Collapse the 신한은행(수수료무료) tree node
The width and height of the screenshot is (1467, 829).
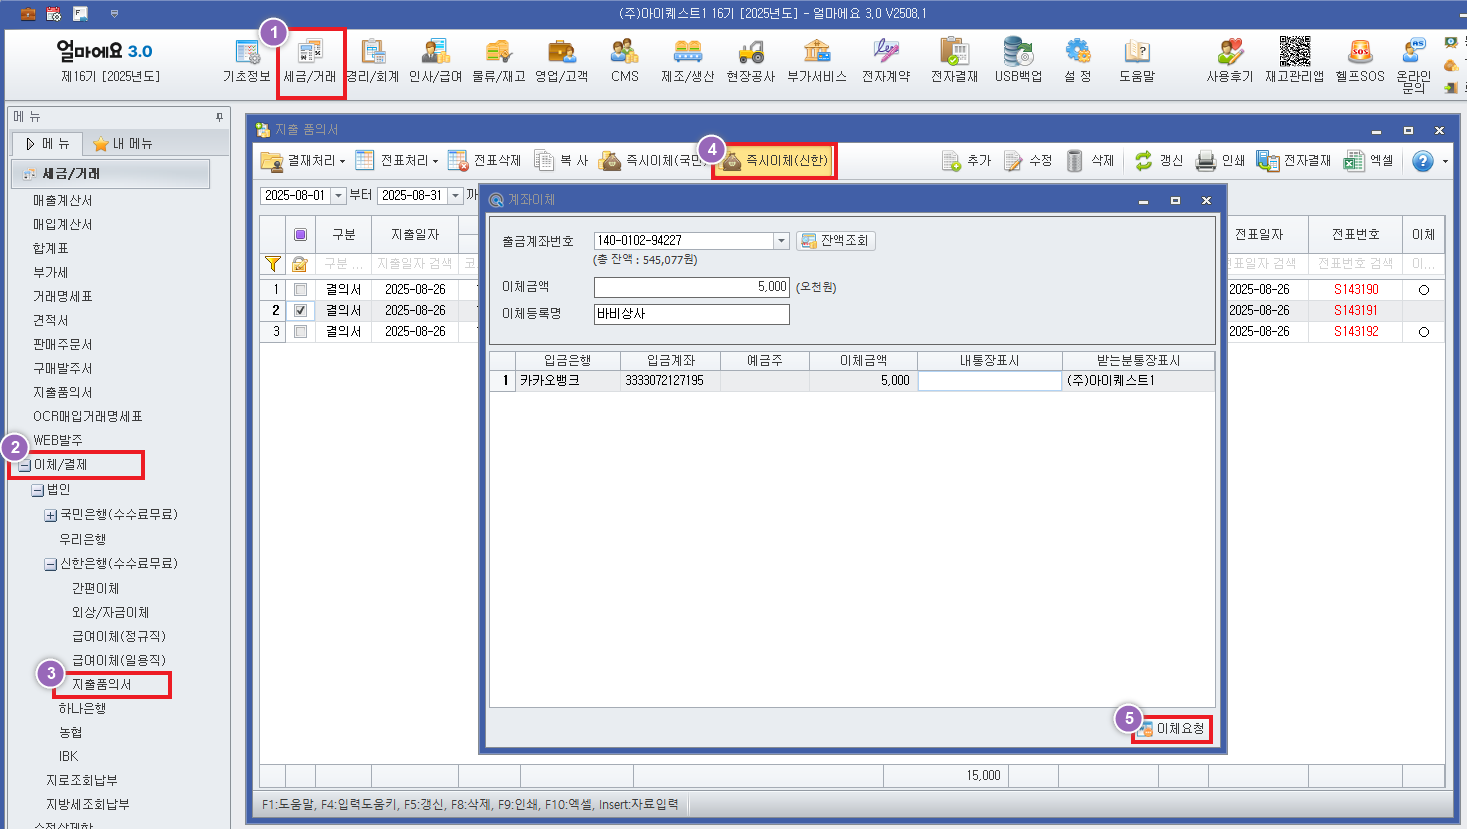pos(50,565)
